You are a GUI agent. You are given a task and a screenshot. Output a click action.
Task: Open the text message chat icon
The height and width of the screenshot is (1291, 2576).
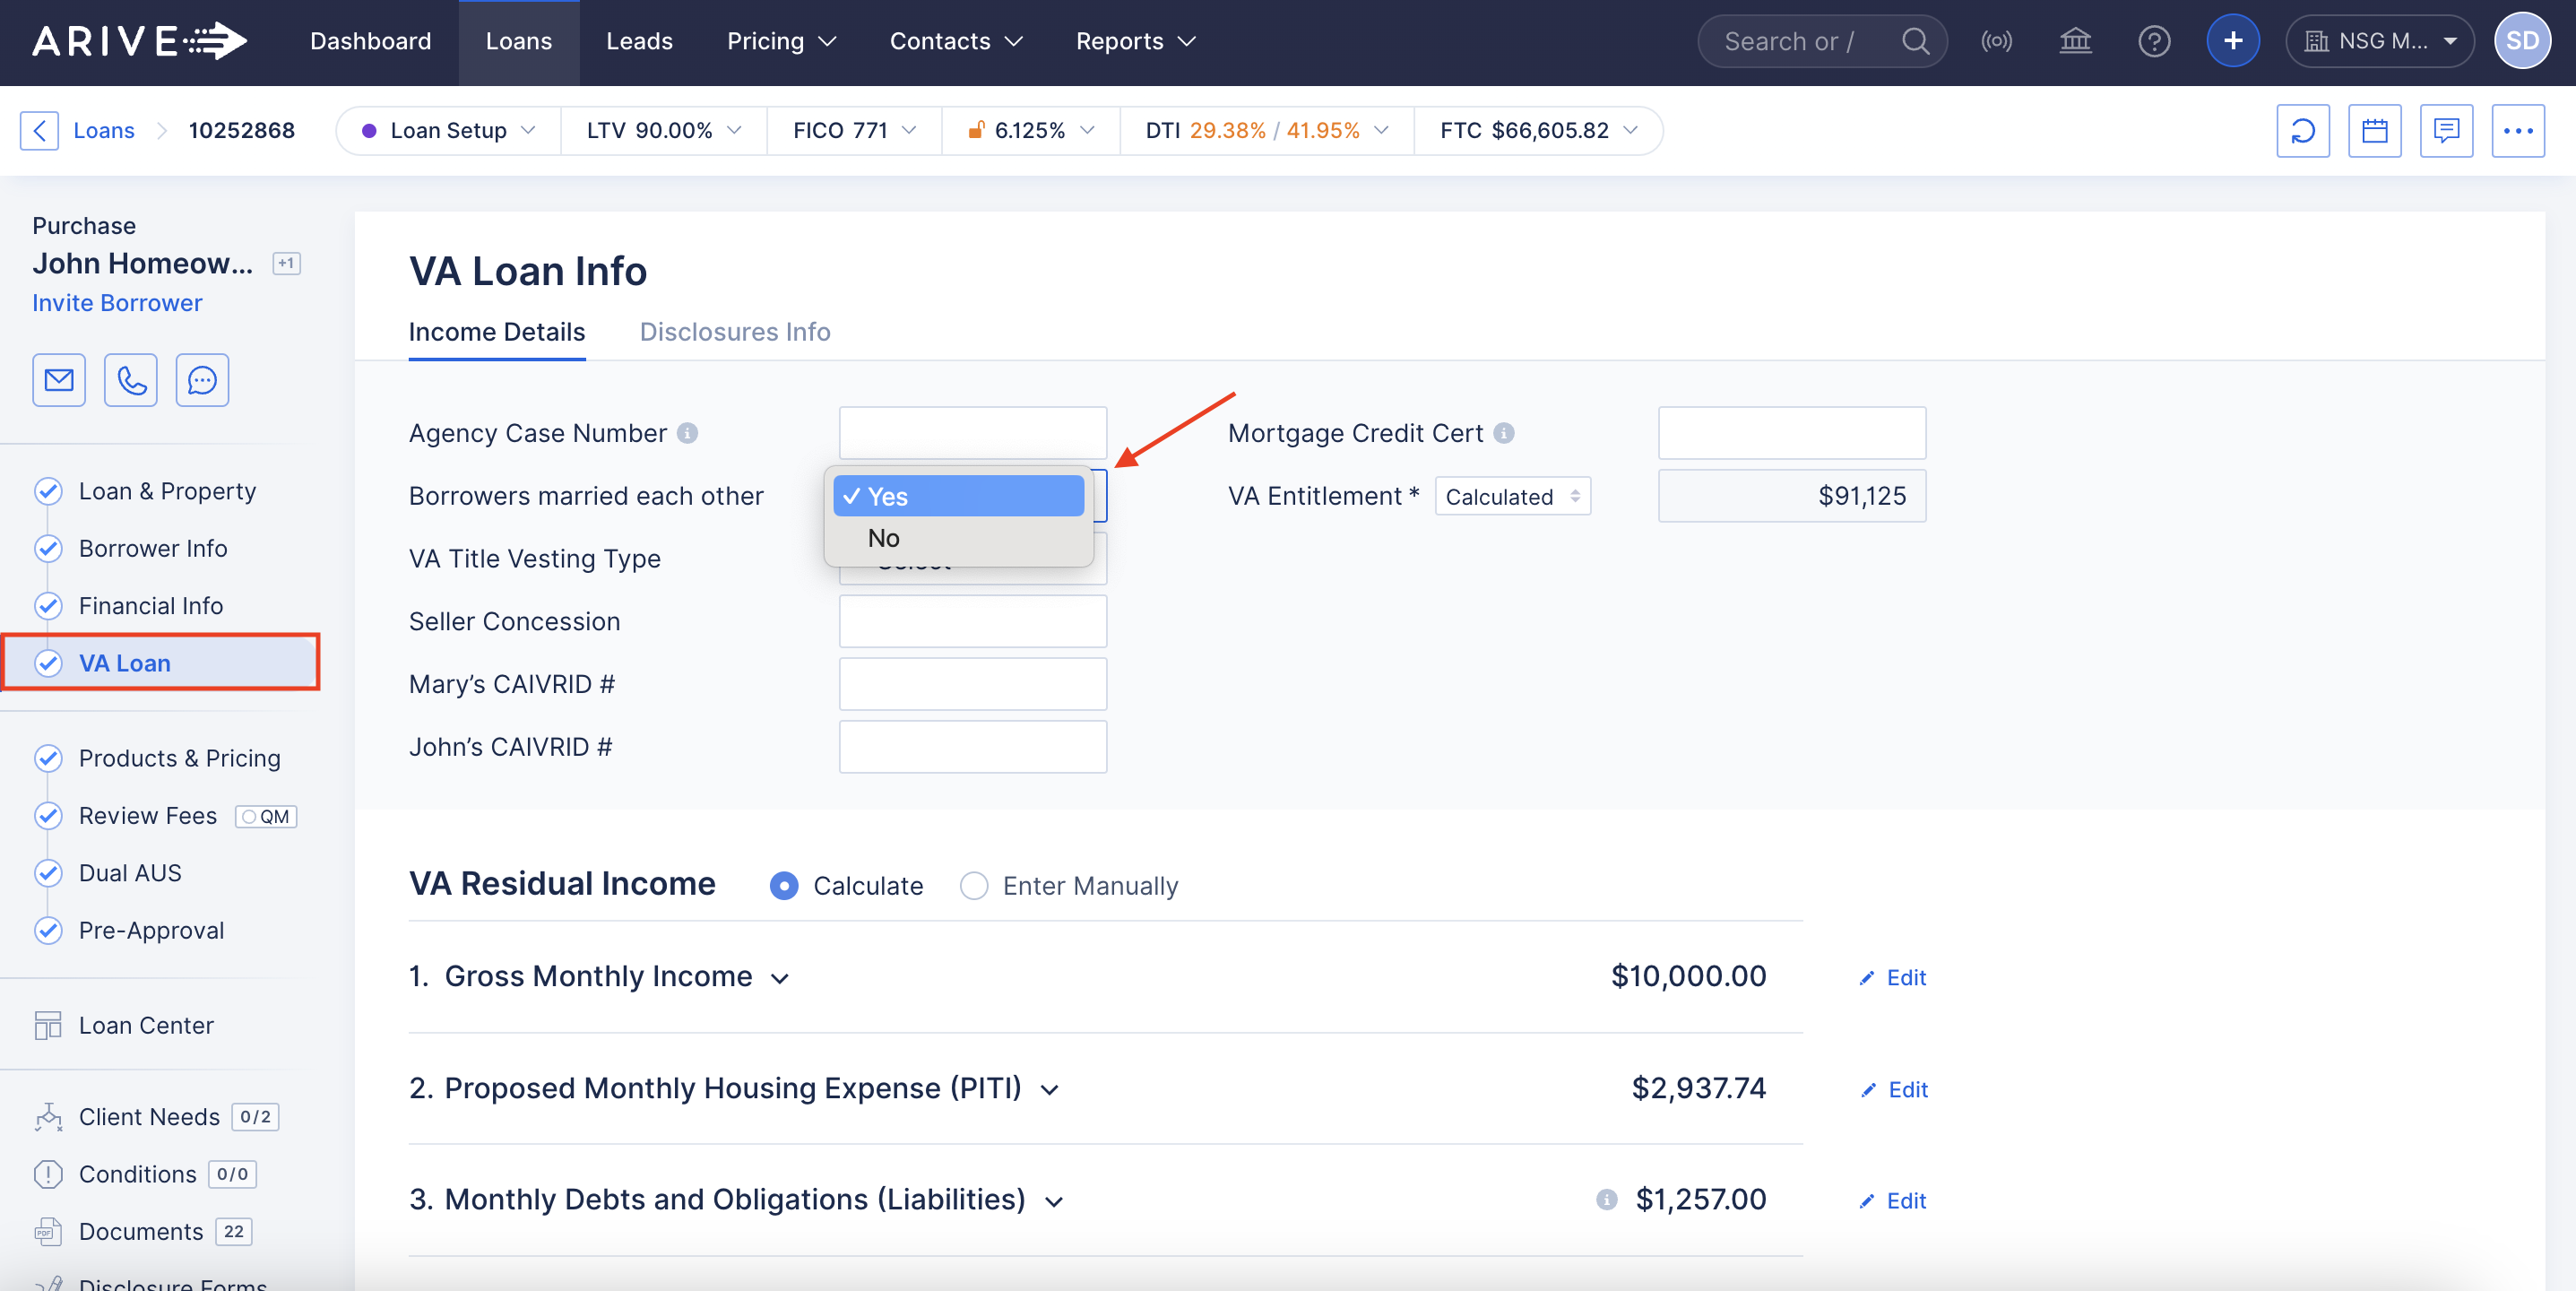coord(202,380)
